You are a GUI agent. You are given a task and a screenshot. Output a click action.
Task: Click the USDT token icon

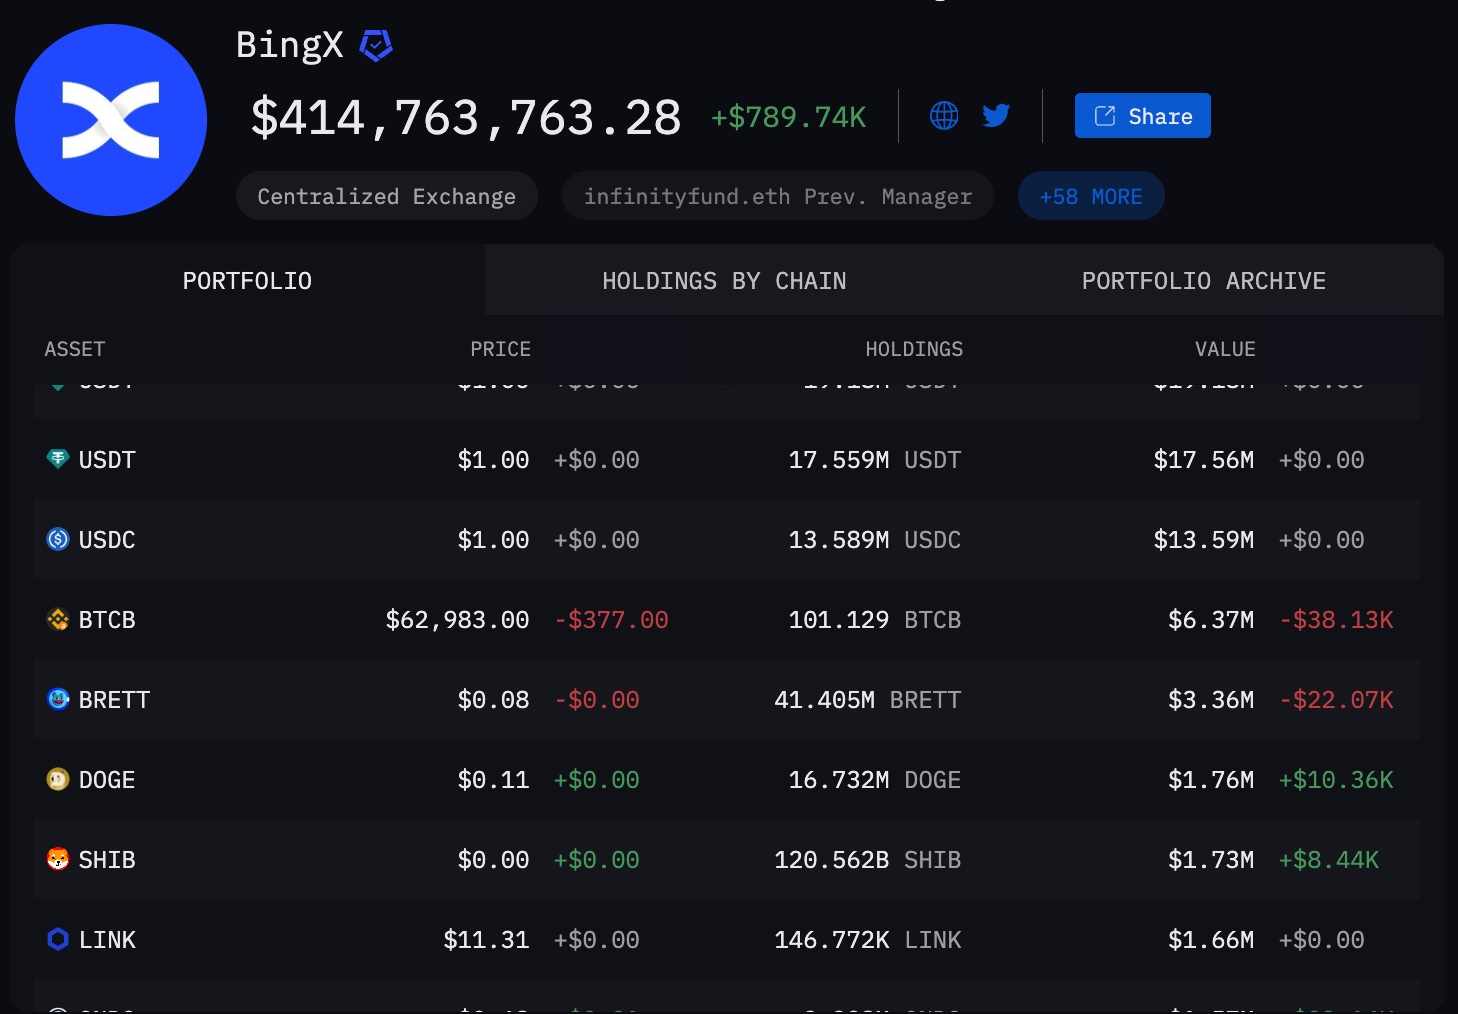[x=57, y=459]
